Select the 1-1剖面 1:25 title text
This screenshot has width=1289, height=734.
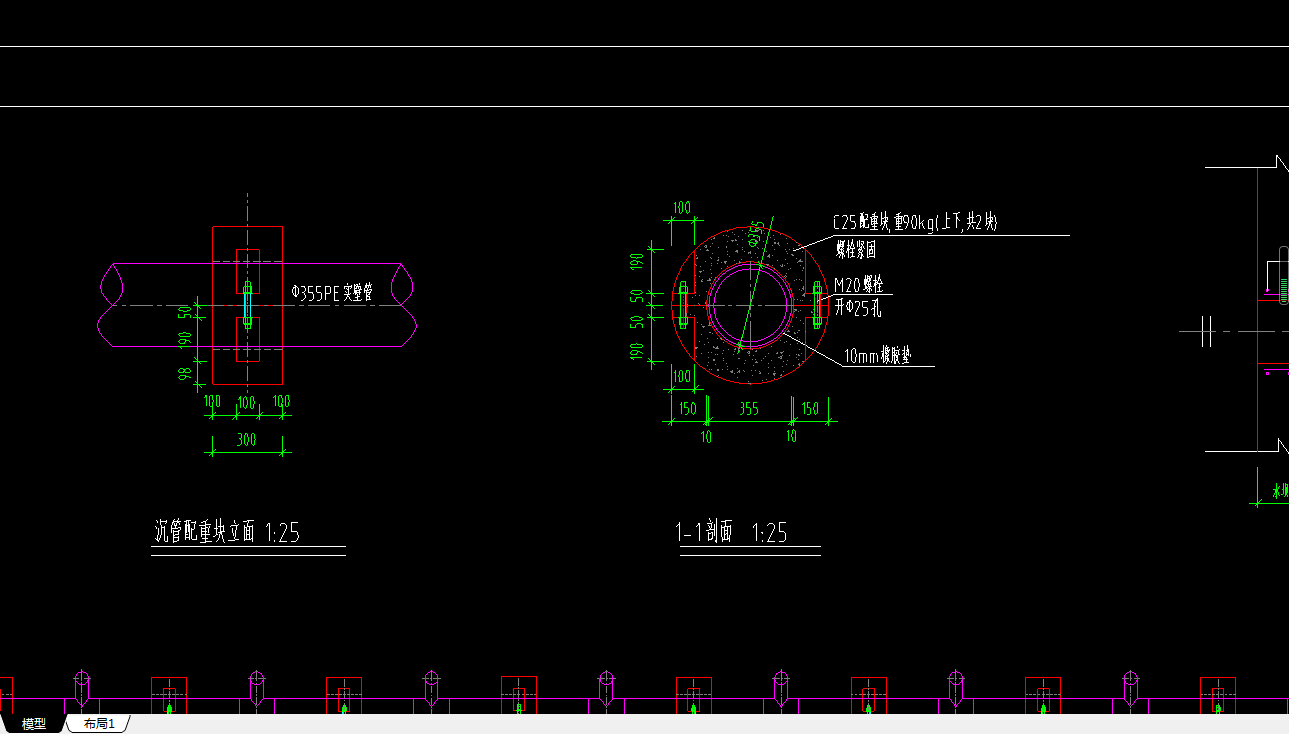733,532
